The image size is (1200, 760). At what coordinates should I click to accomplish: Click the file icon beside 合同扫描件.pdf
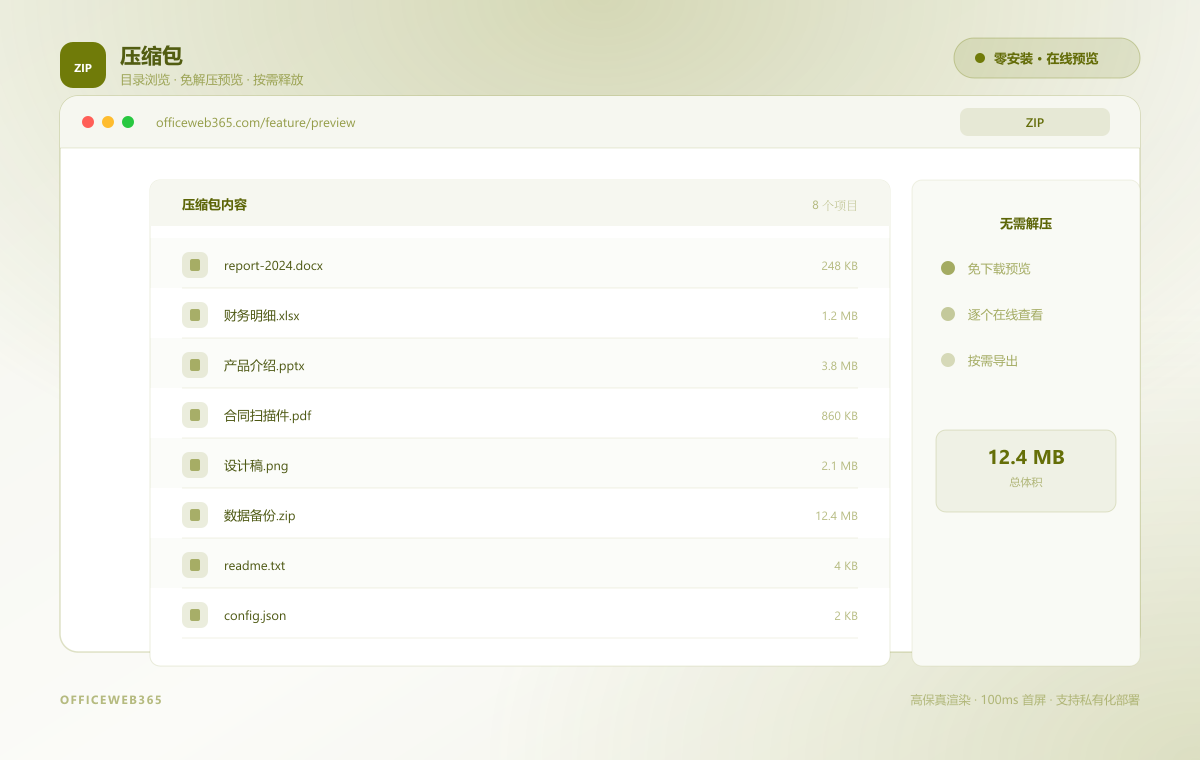(x=195, y=415)
